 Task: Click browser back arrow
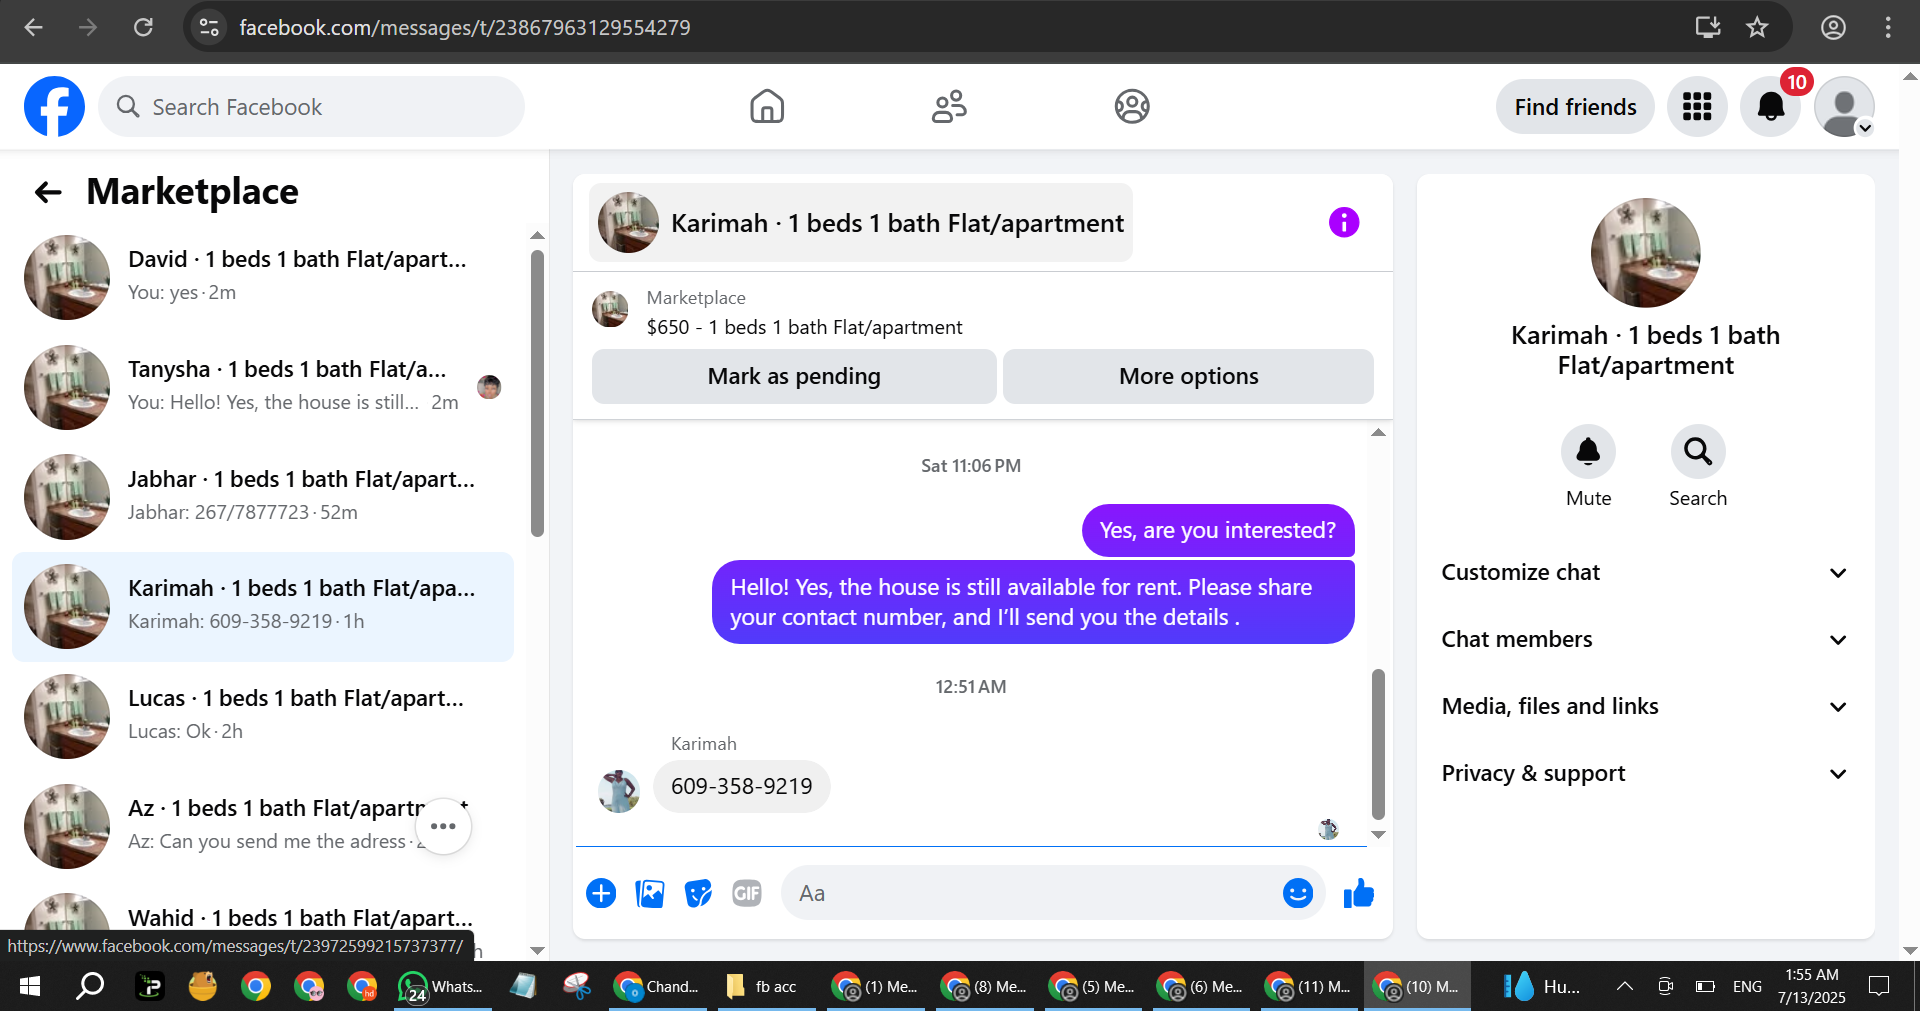tap(33, 27)
